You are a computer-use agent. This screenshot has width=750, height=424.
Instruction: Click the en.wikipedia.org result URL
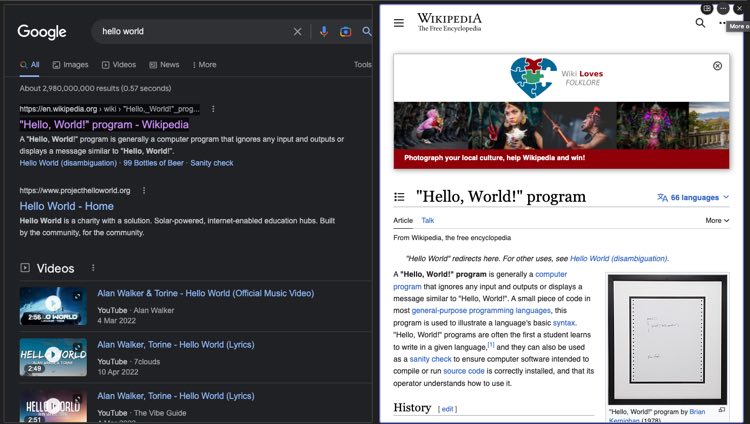pos(109,109)
